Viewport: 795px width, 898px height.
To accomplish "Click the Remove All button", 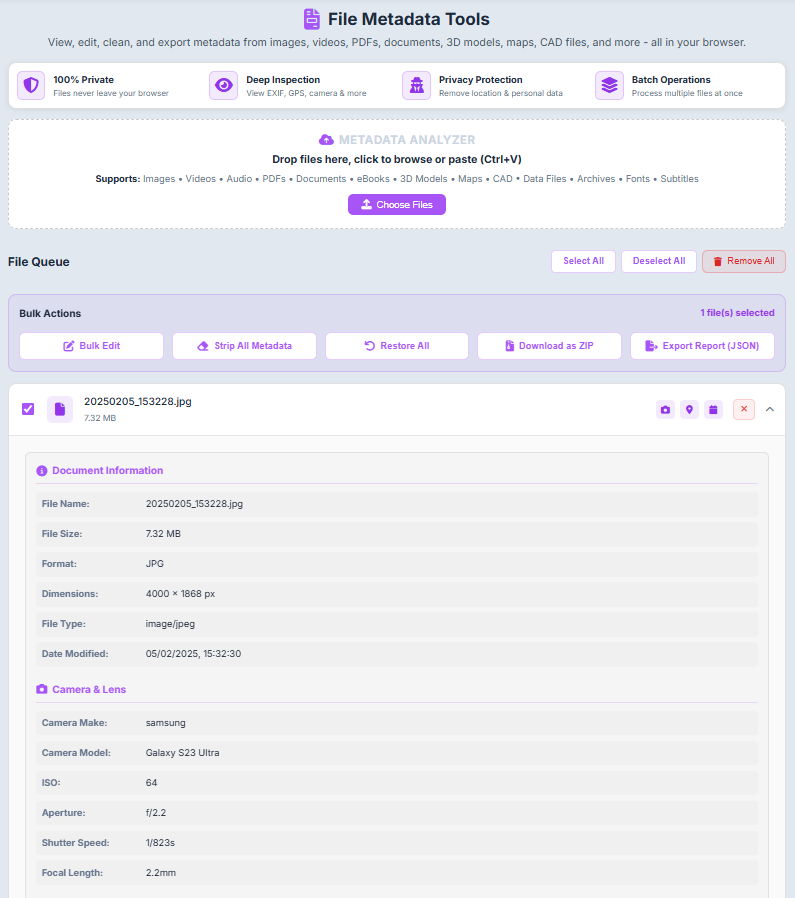I will tap(744, 261).
